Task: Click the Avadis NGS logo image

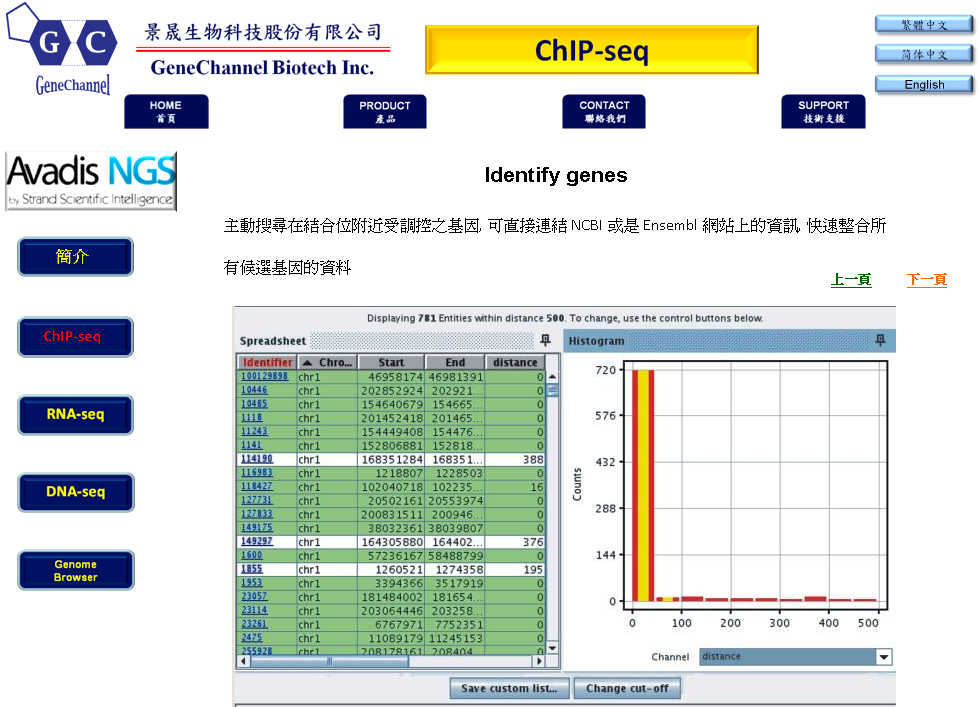Action: pos(91,181)
